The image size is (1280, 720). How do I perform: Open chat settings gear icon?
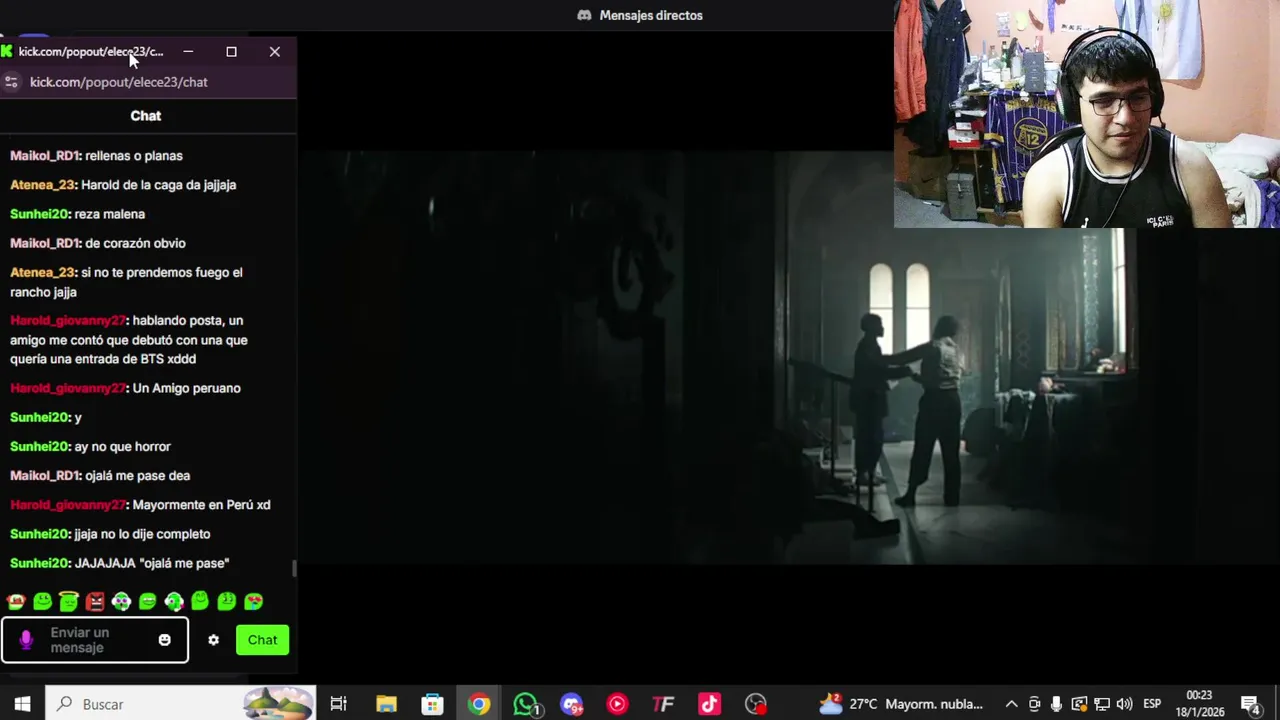coord(213,640)
